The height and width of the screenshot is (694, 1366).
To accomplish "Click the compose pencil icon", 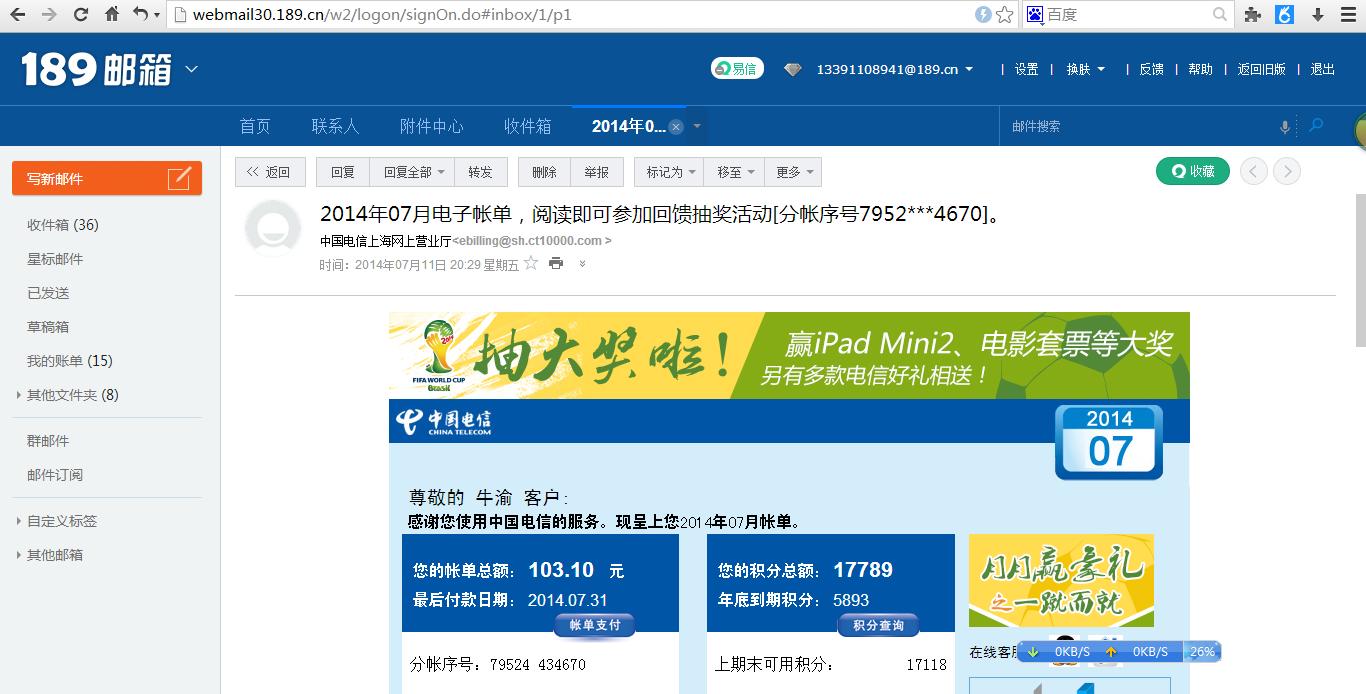I will point(179,179).
